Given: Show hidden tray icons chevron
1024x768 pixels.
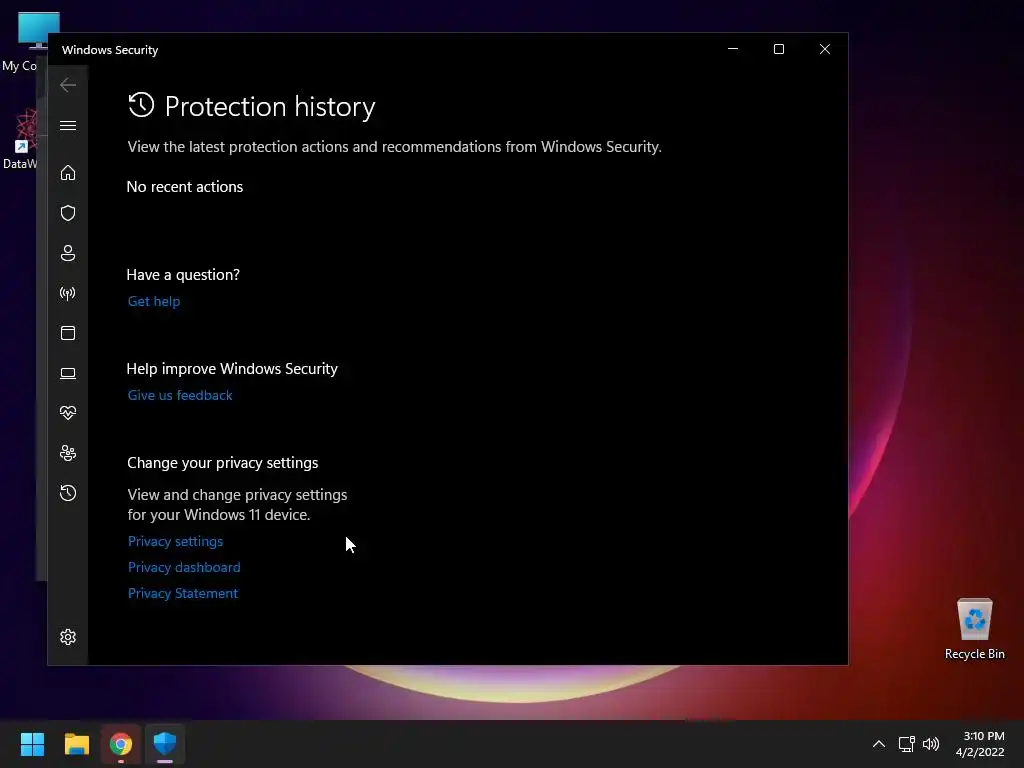Looking at the screenshot, I should [x=879, y=744].
